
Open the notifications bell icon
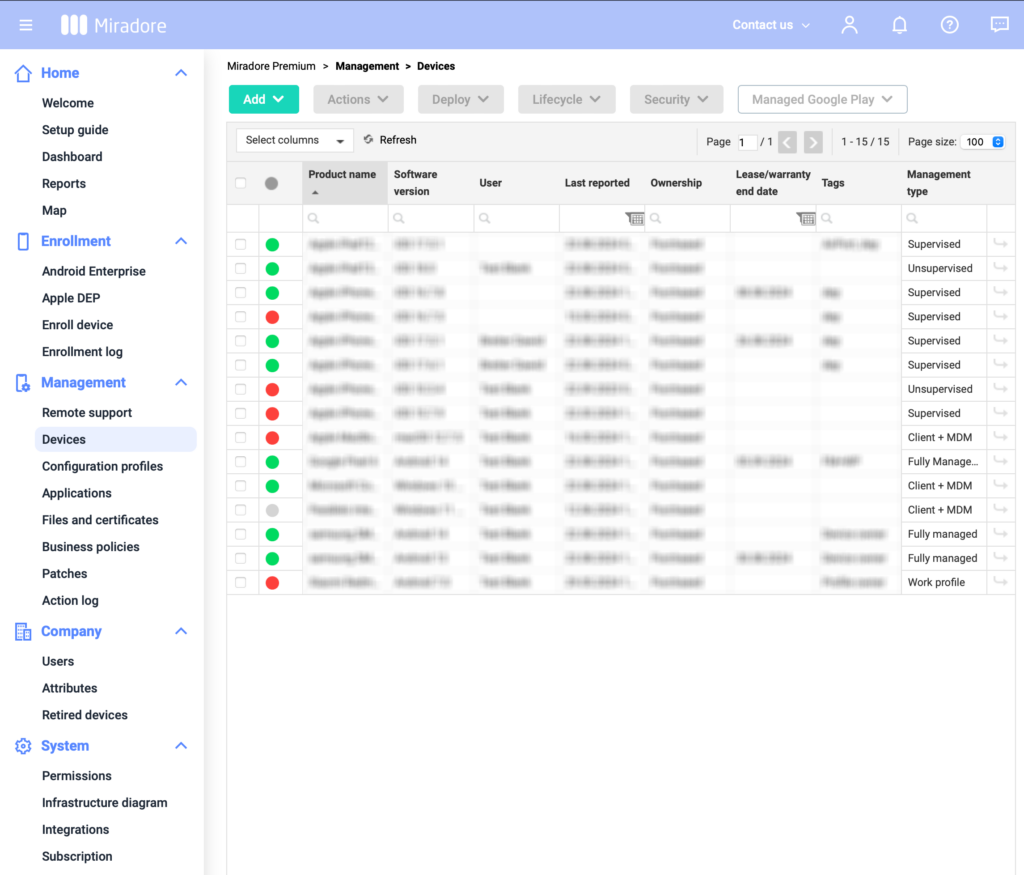point(899,25)
